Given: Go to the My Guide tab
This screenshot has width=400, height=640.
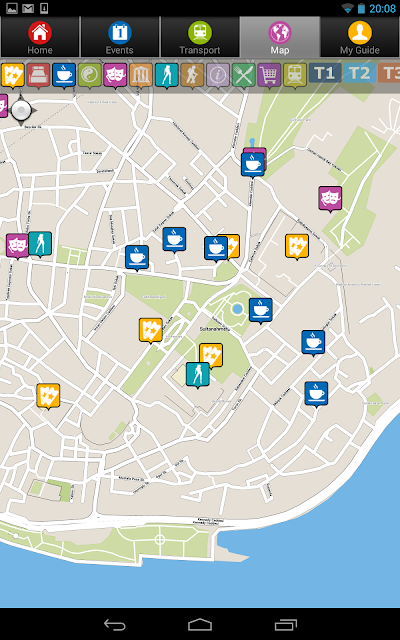Looking at the screenshot, I should 360,37.
